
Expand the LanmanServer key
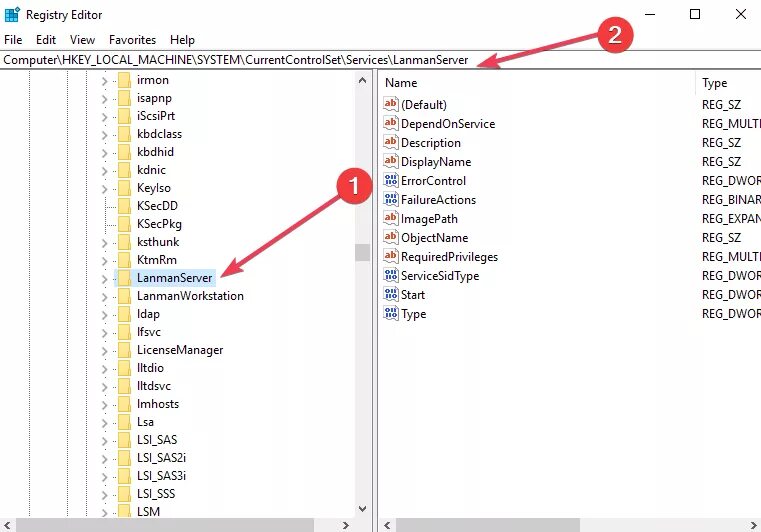pyautogui.click(x=104, y=279)
